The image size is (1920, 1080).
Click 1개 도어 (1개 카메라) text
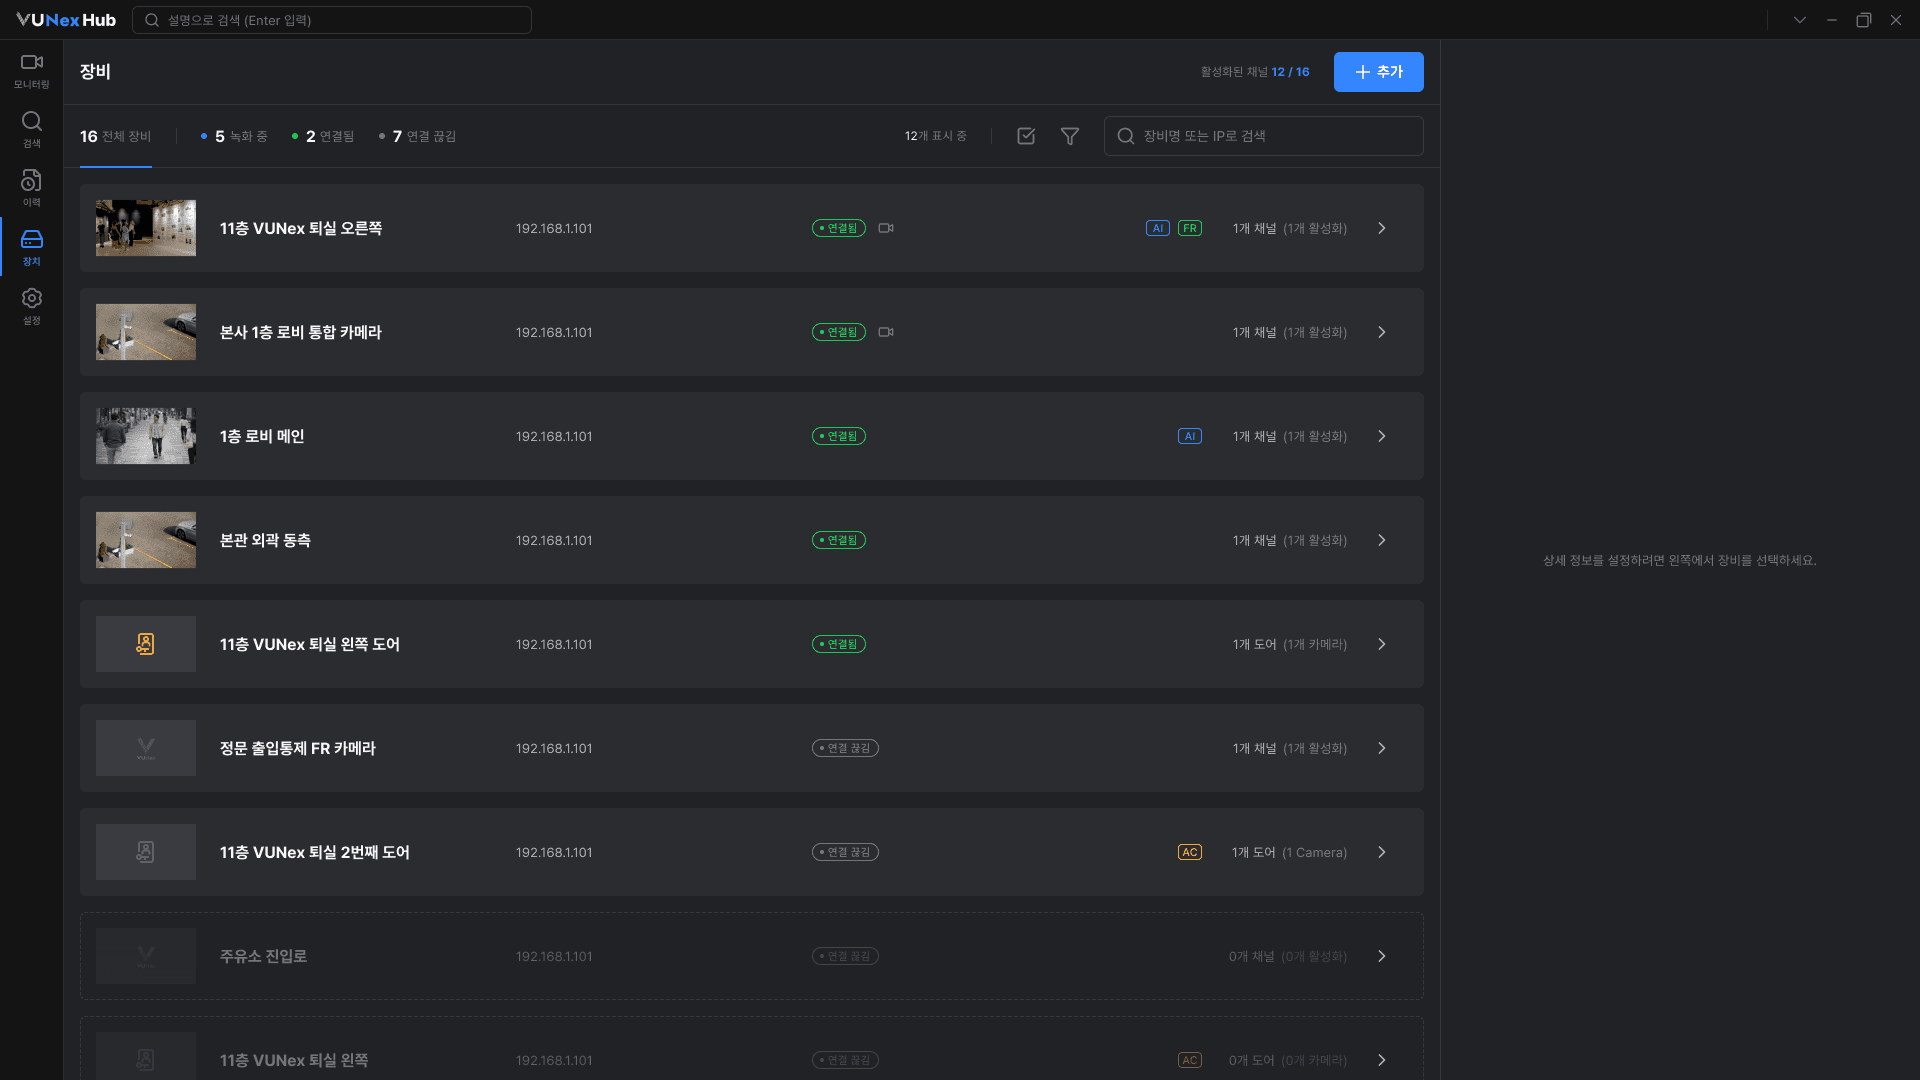coord(1290,644)
